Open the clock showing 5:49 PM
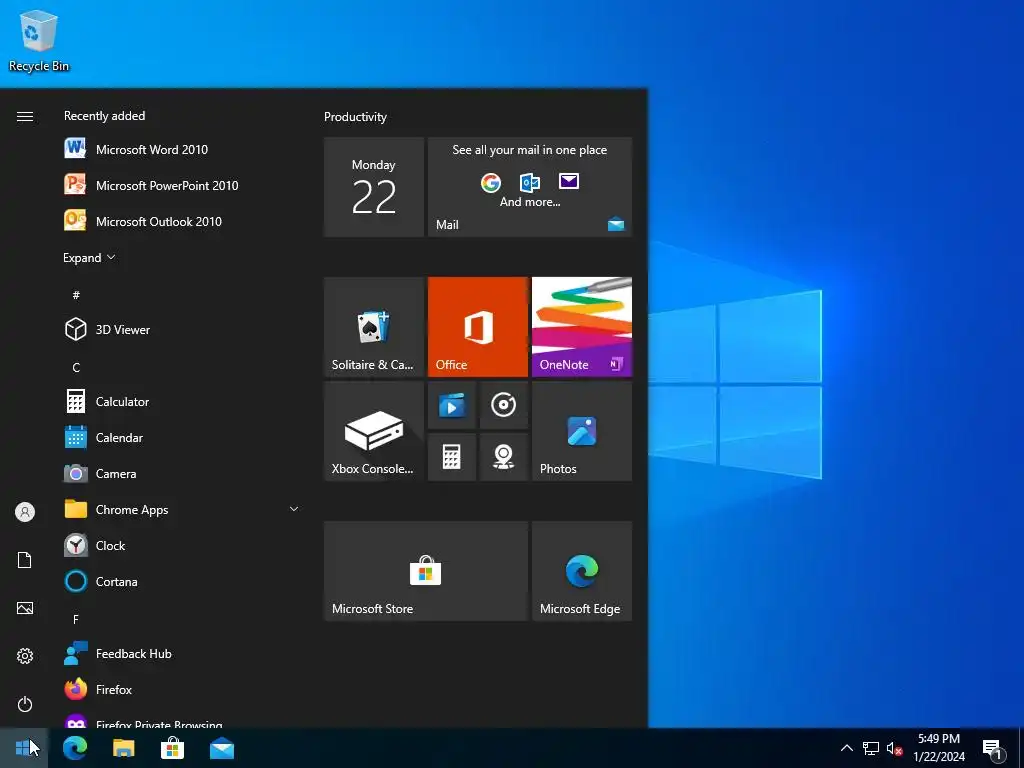This screenshot has height=768, width=1024. pos(938,748)
